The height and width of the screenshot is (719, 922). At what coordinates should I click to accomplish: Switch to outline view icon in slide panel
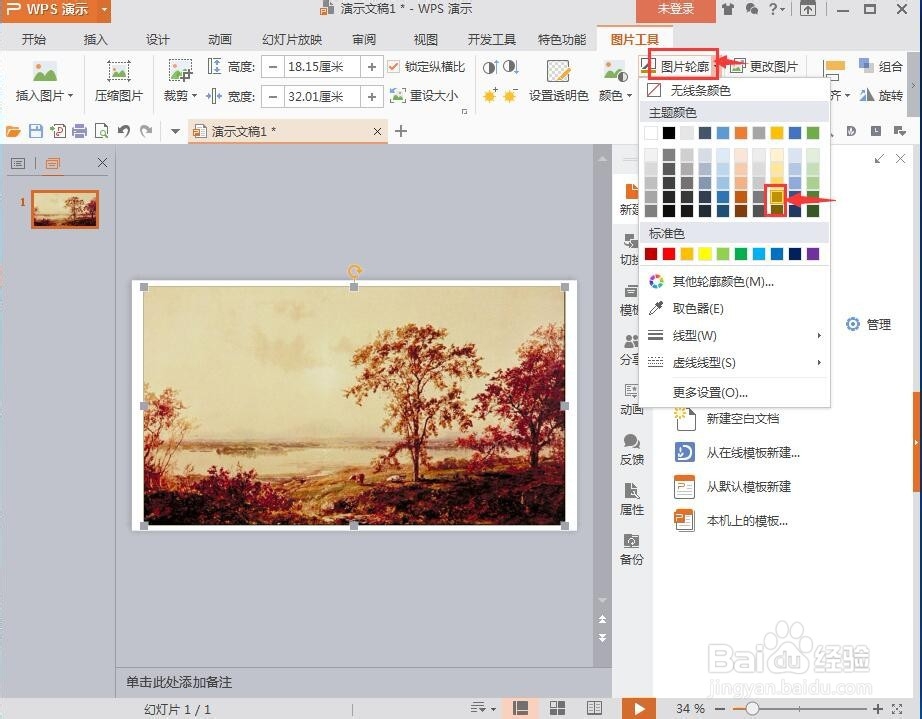coord(18,163)
